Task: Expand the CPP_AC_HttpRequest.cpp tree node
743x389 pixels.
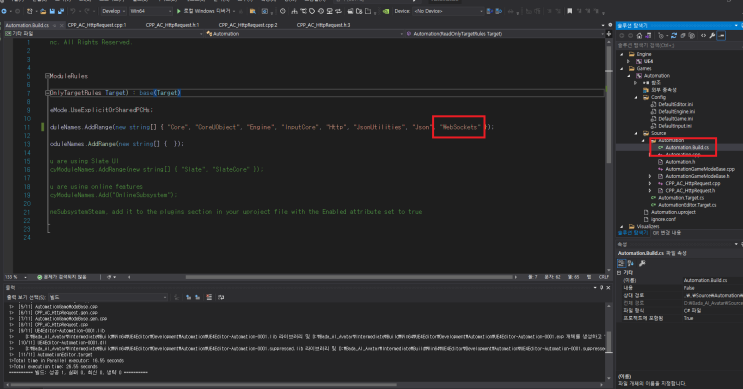Action: [x=650, y=183]
